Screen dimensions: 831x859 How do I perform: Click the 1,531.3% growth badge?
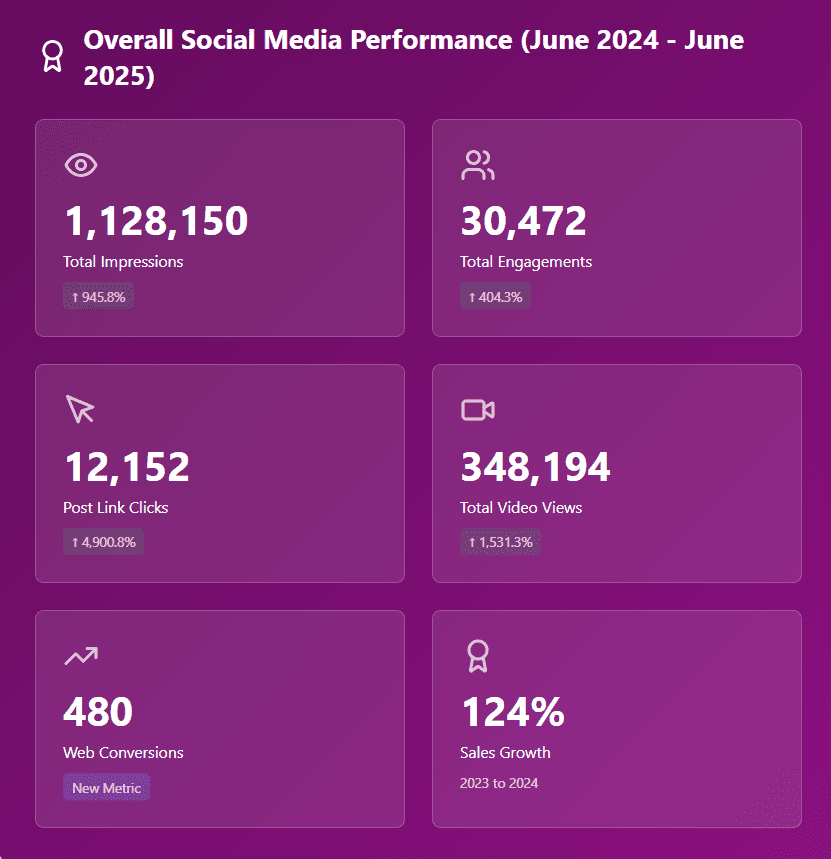[500, 542]
